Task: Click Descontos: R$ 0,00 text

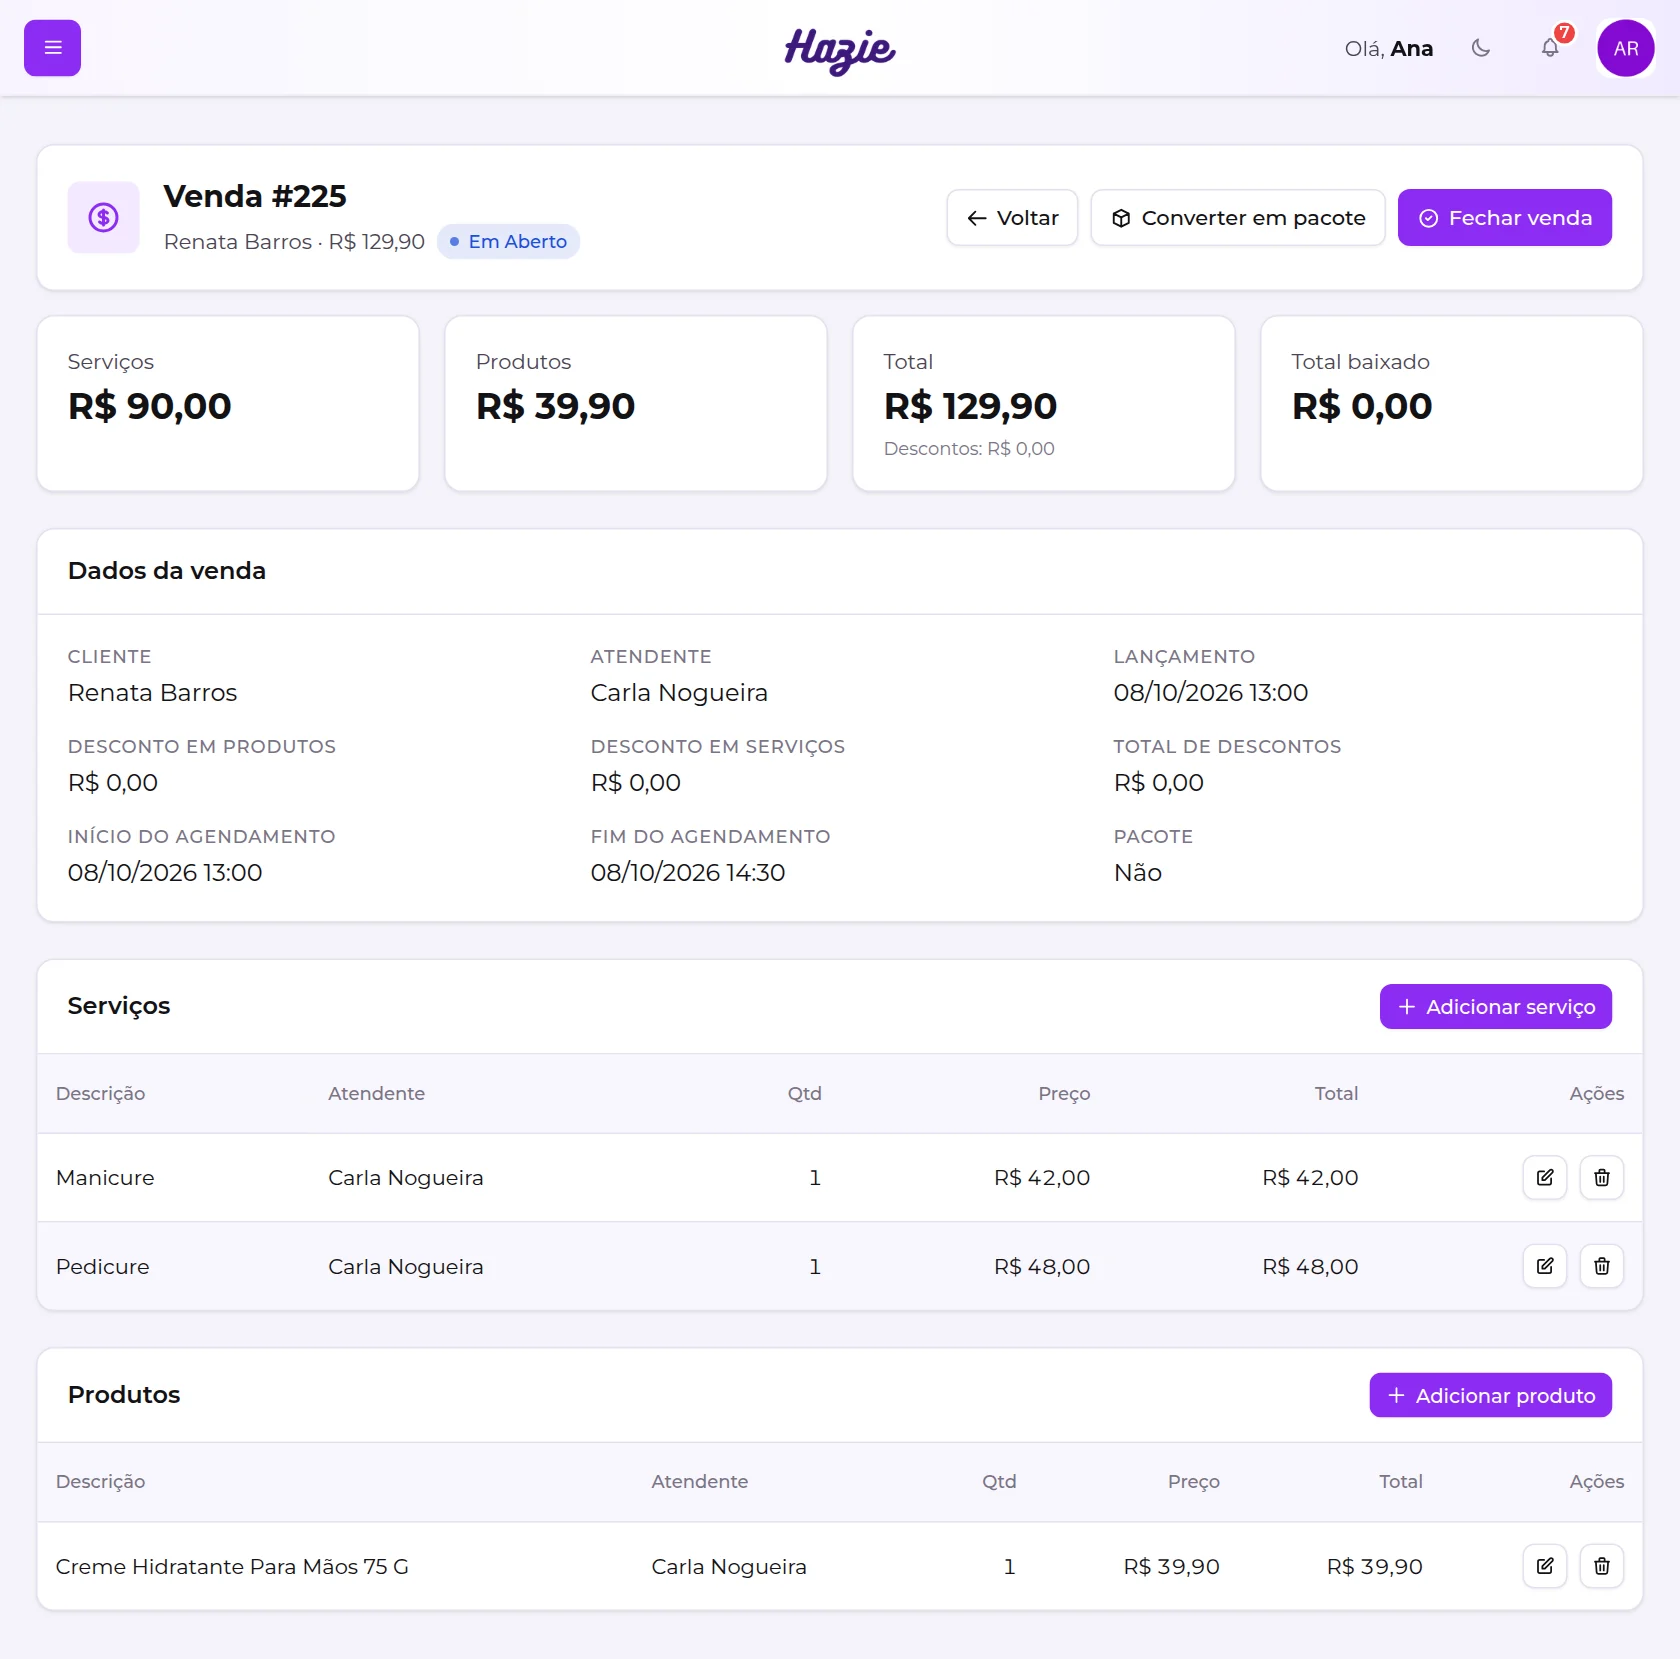Action: (969, 449)
